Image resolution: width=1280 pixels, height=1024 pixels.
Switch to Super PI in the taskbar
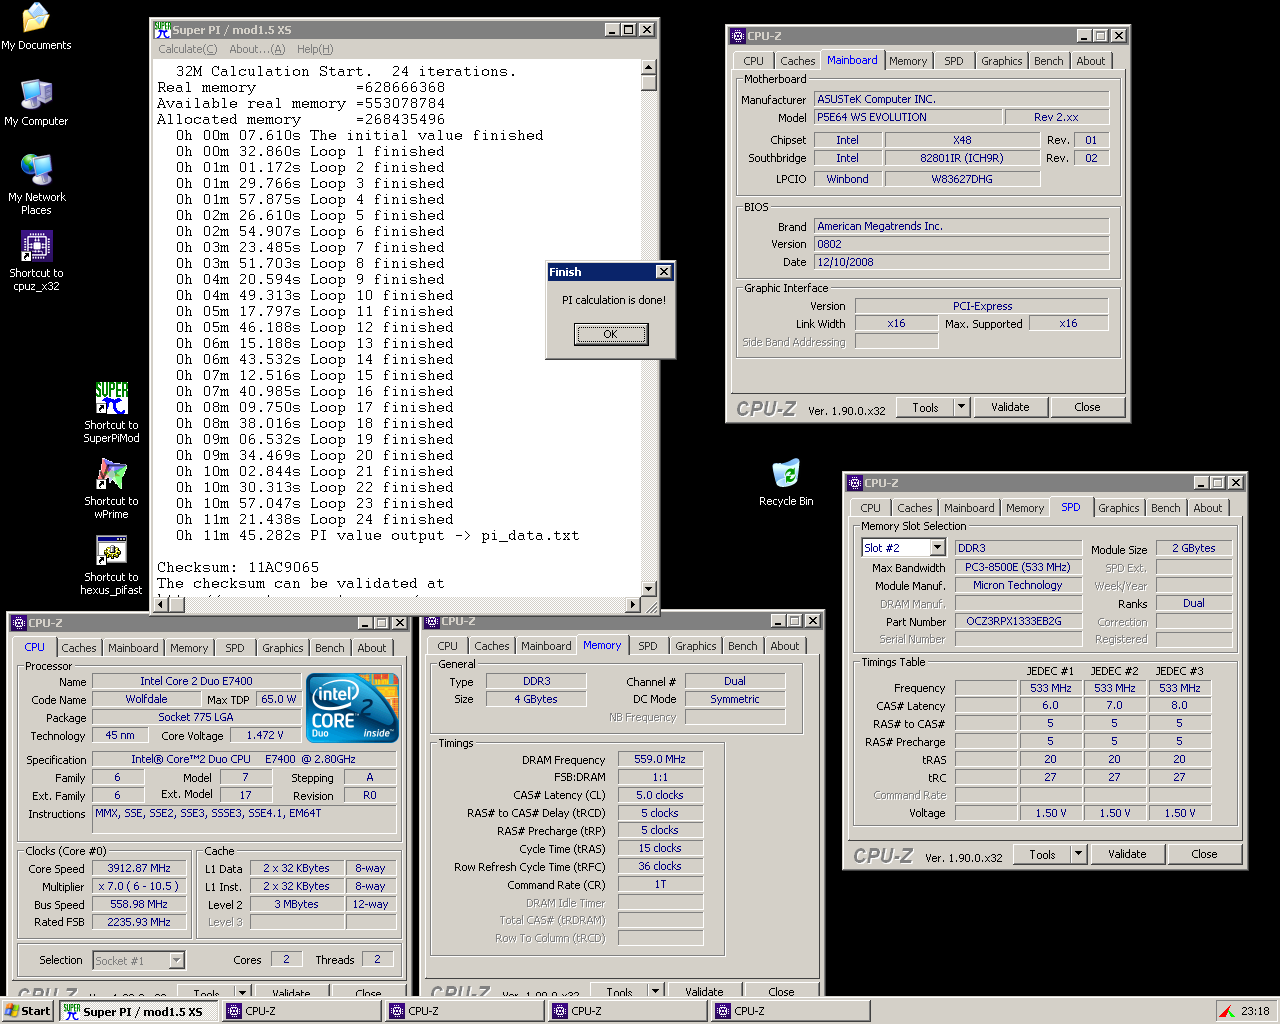[x=138, y=1011]
